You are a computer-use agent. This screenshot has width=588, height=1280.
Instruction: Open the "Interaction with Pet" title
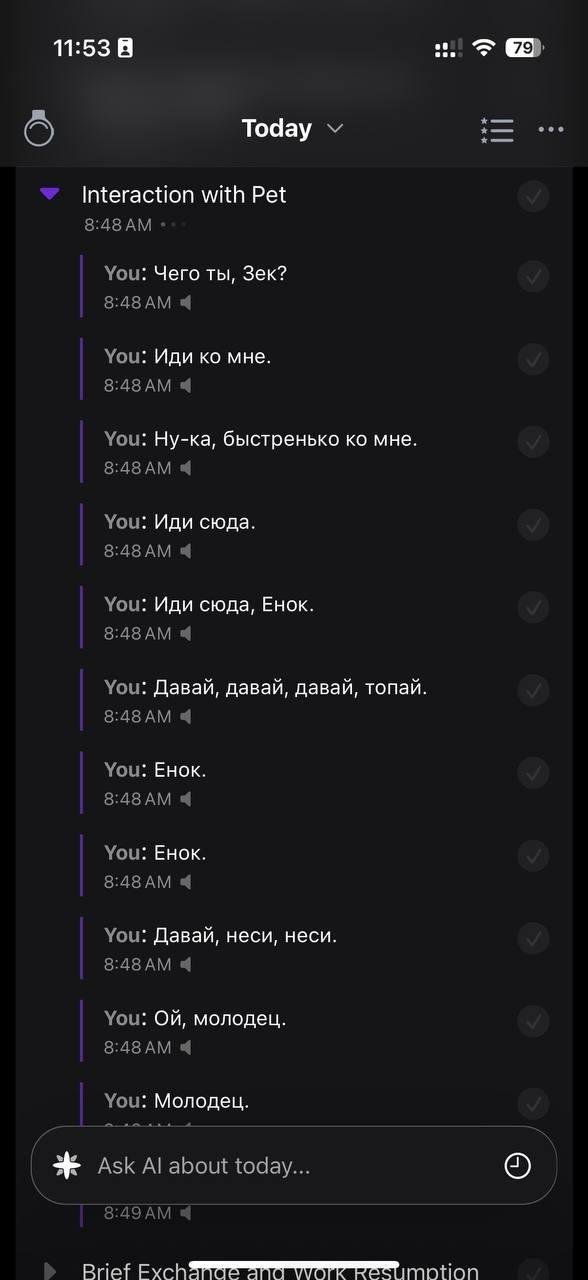click(184, 194)
